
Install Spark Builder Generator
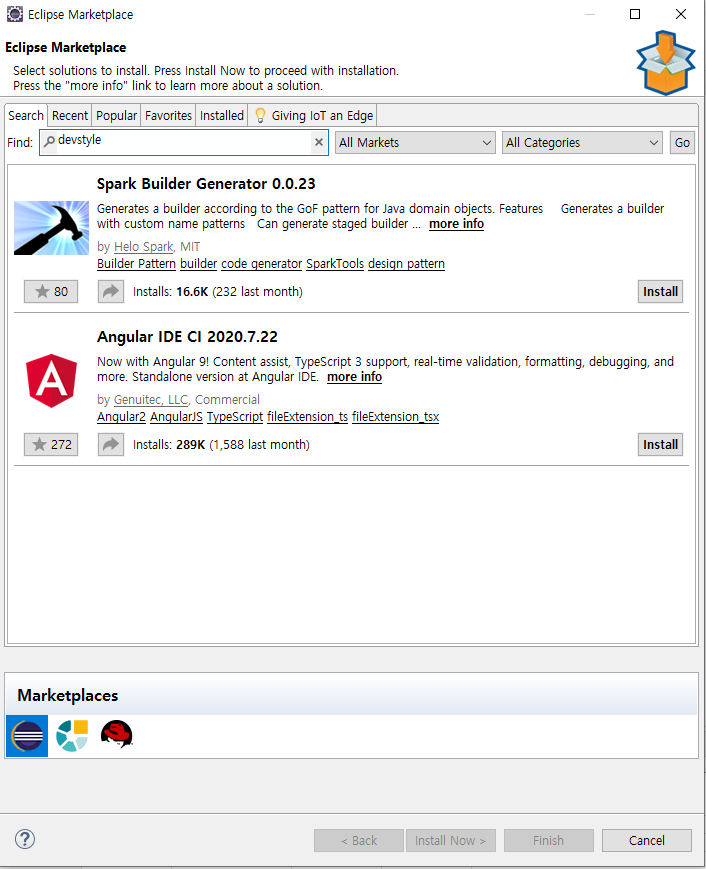pos(660,292)
